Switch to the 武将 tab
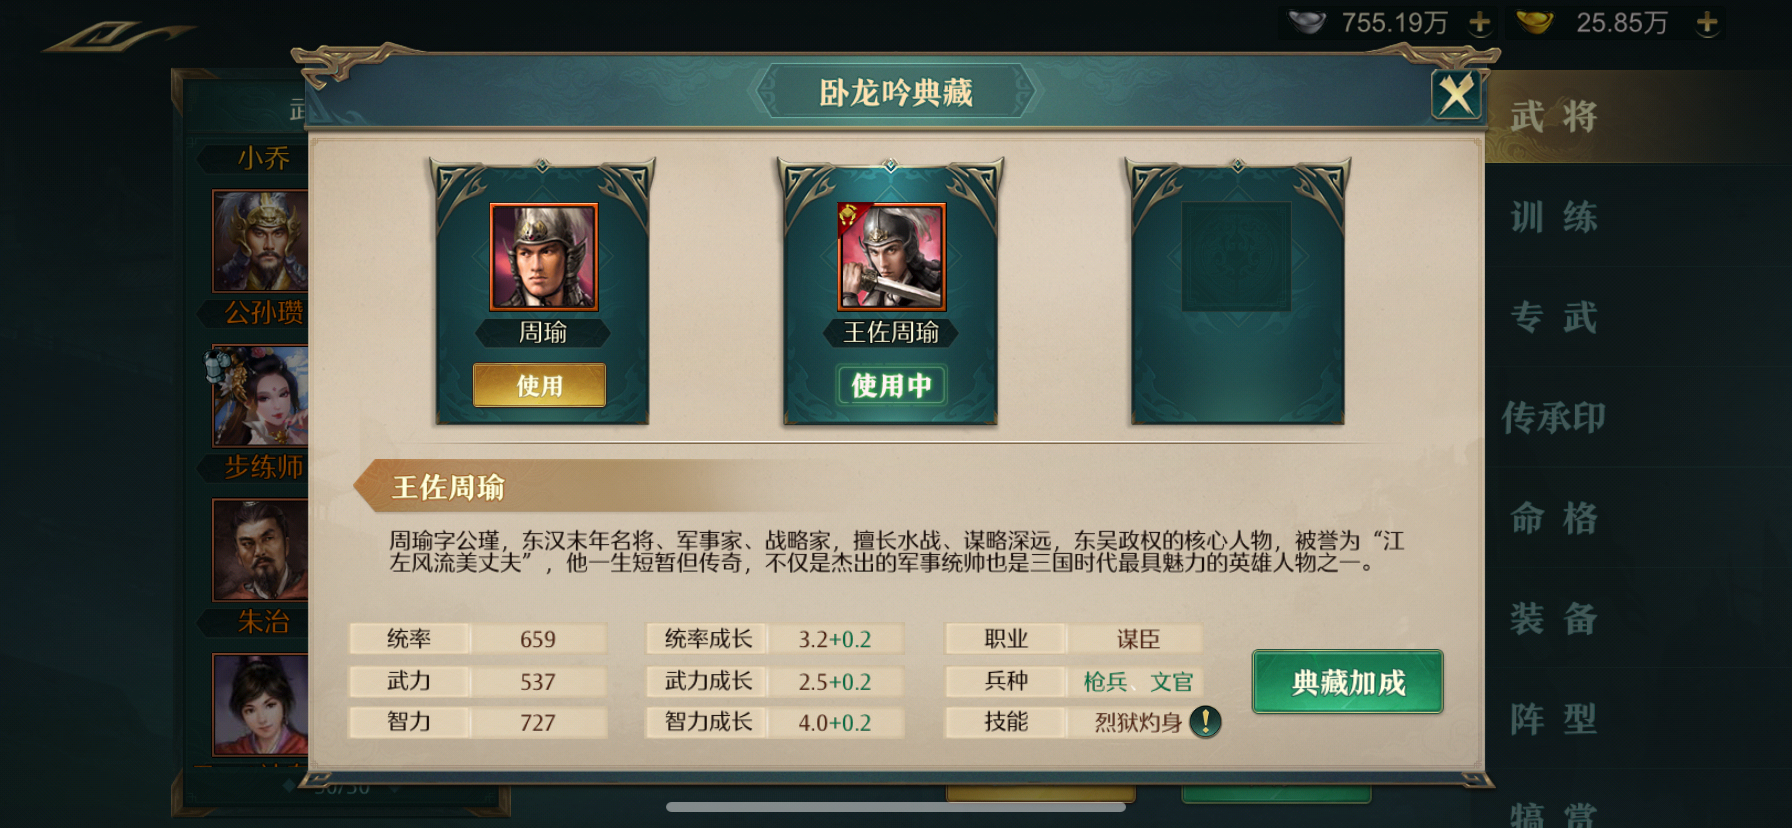This screenshot has width=1792, height=828. [x=1553, y=117]
